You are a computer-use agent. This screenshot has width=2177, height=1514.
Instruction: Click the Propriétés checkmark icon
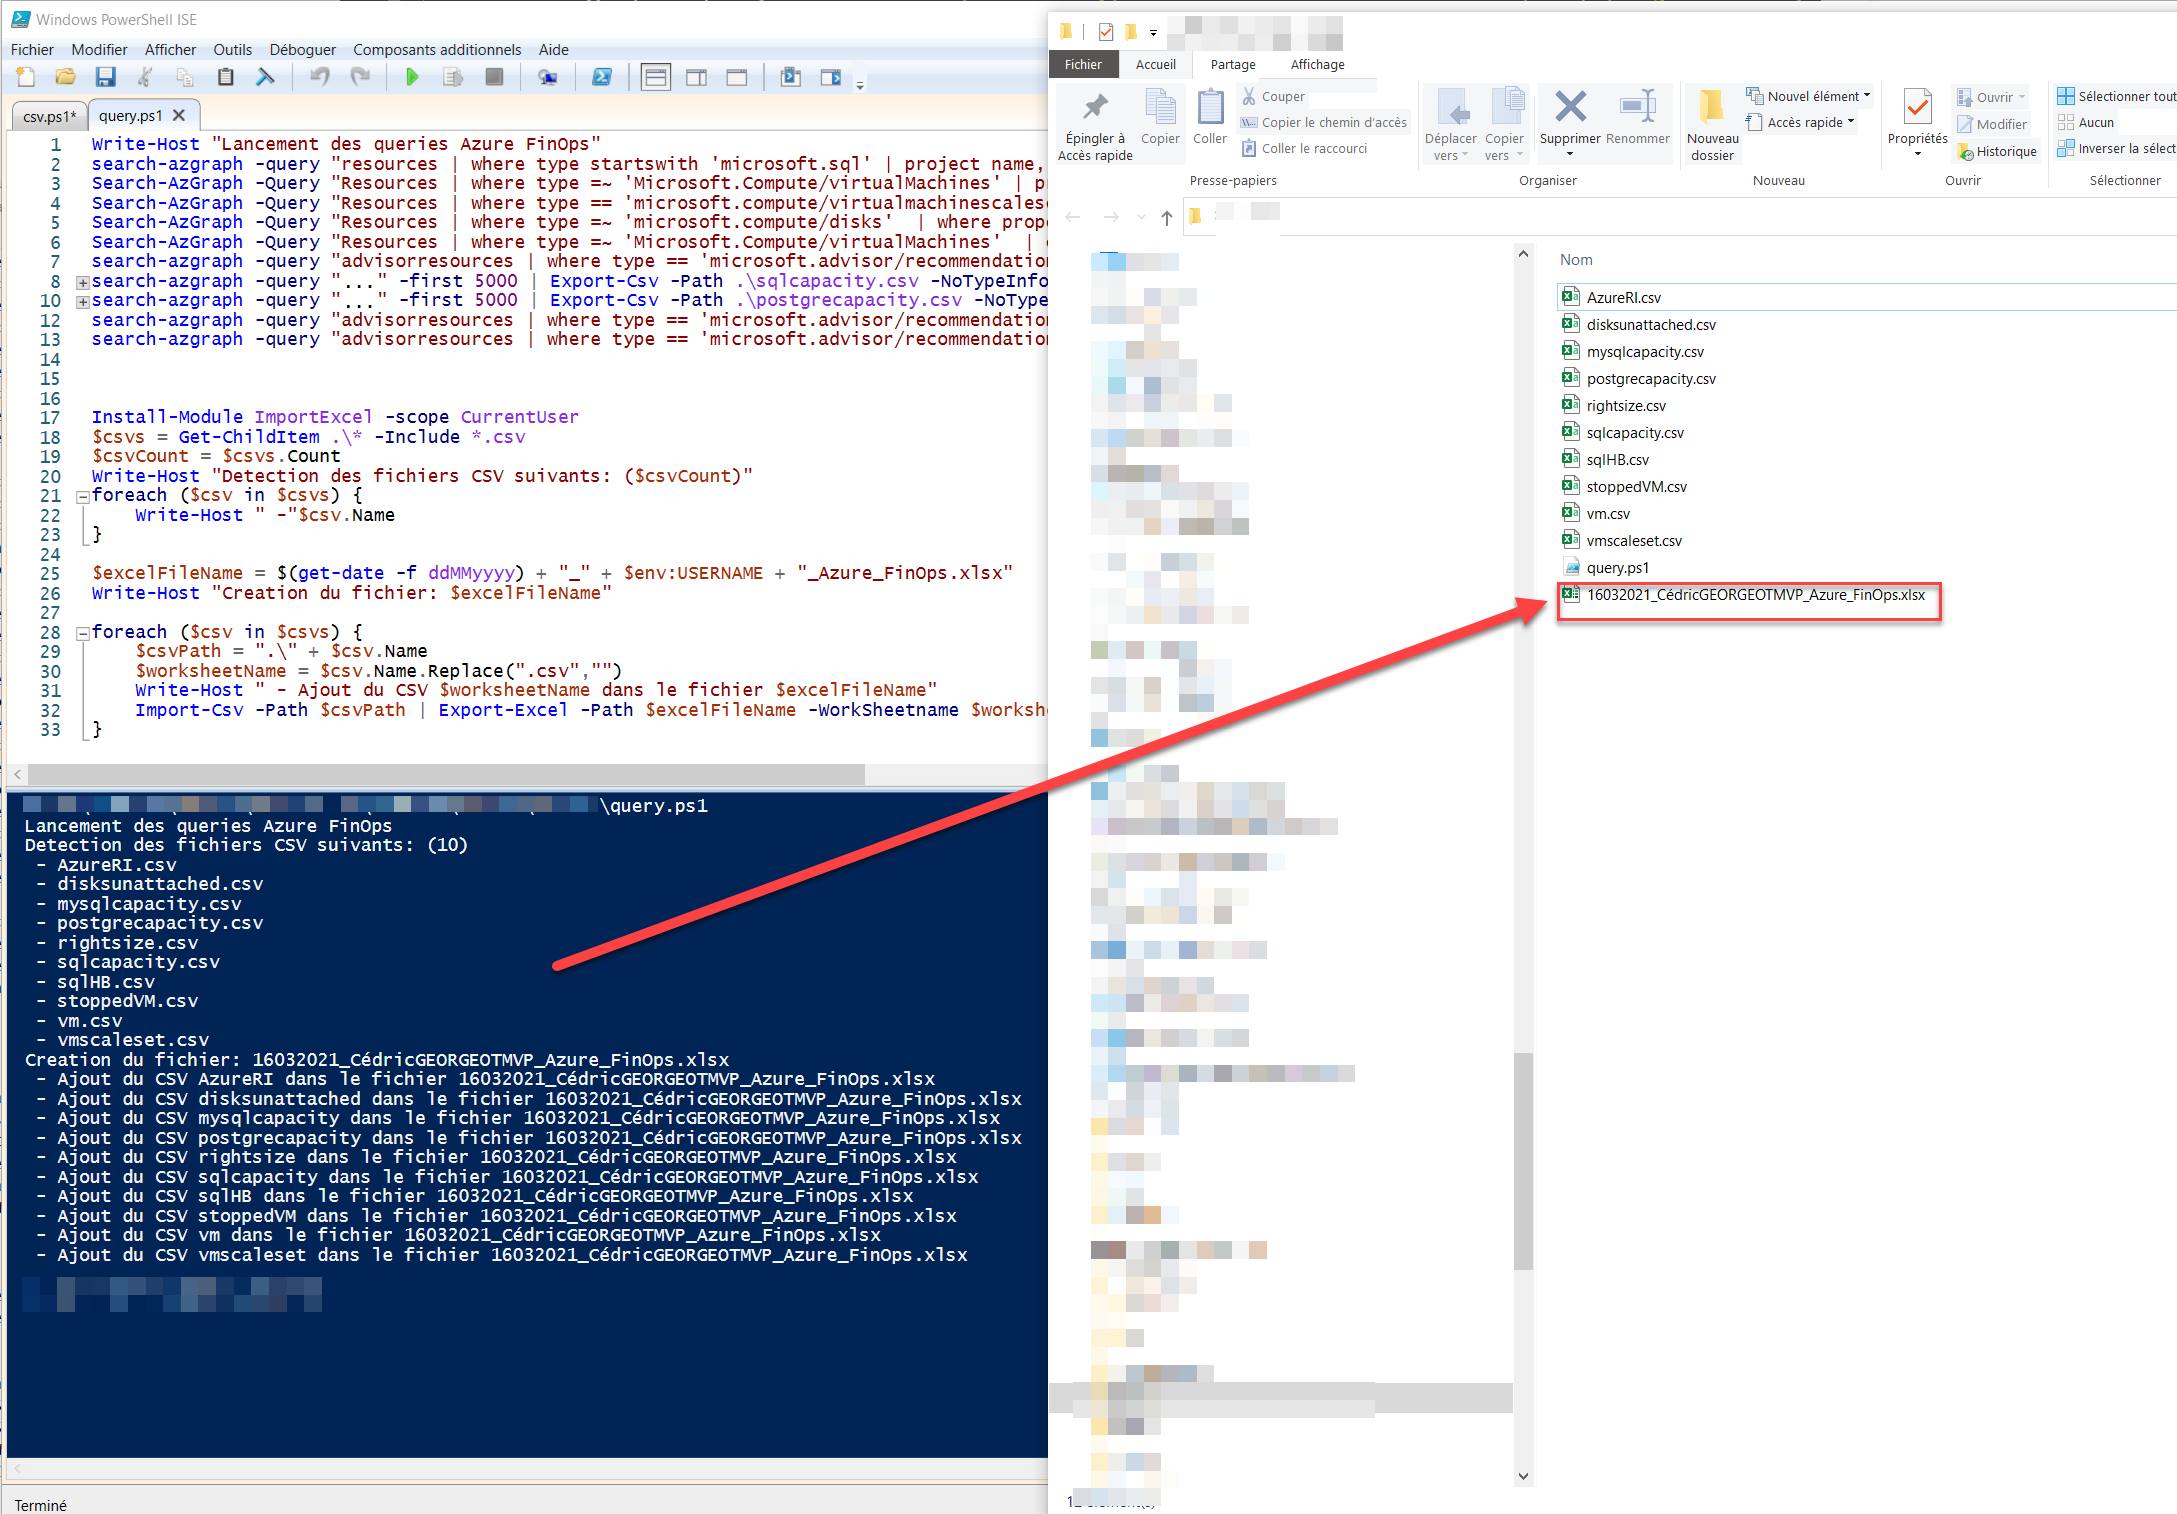pos(1917,107)
